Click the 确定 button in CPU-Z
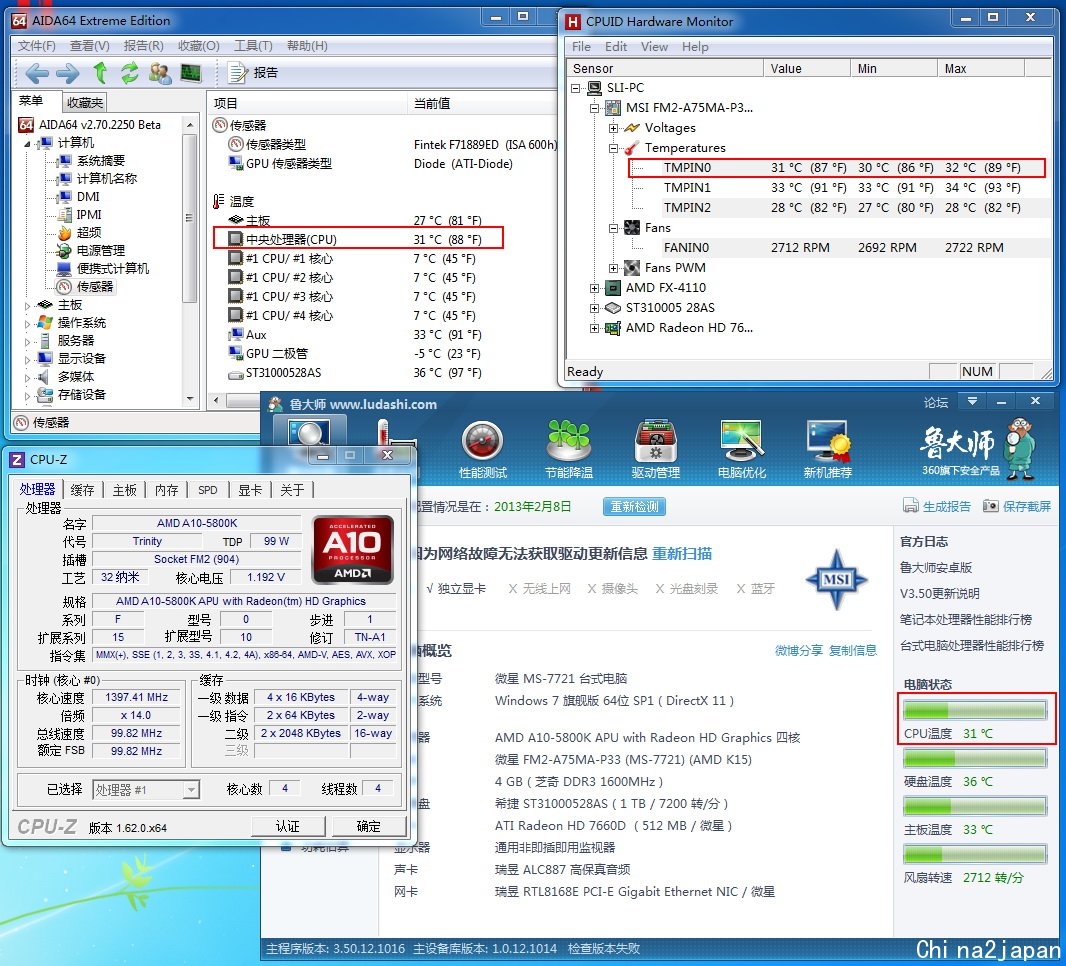The height and width of the screenshot is (966, 1066). [x=368, y=826]
